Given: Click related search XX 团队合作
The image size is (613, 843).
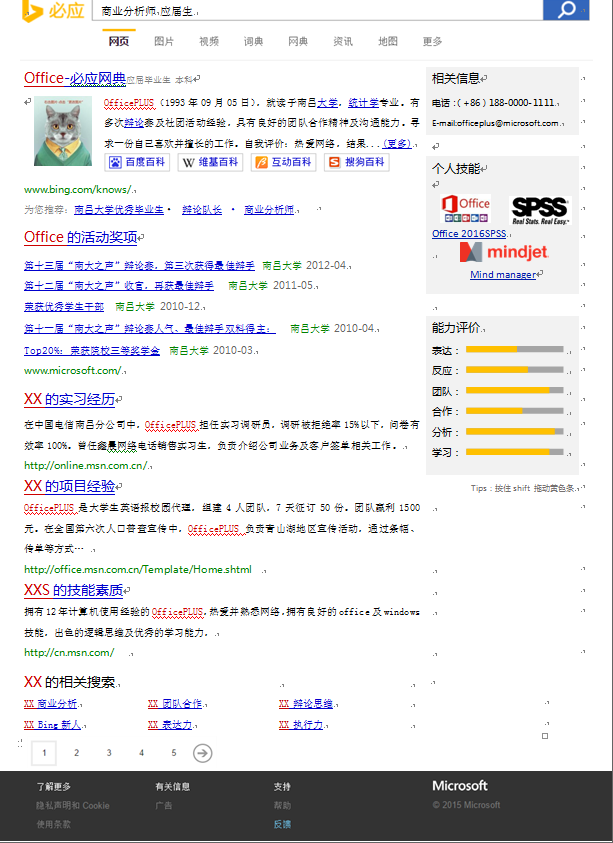Looking at the screenshot, I should pos(175,704).
